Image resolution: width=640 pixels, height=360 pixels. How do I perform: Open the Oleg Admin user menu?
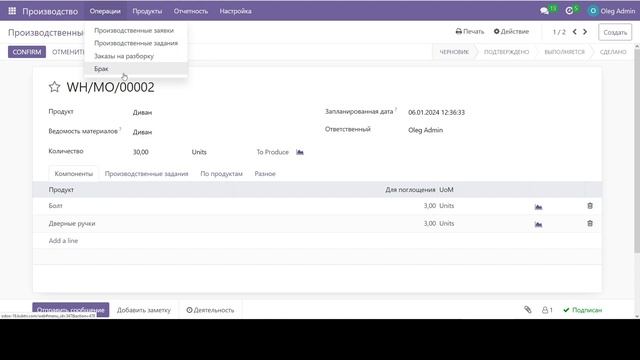612,11
